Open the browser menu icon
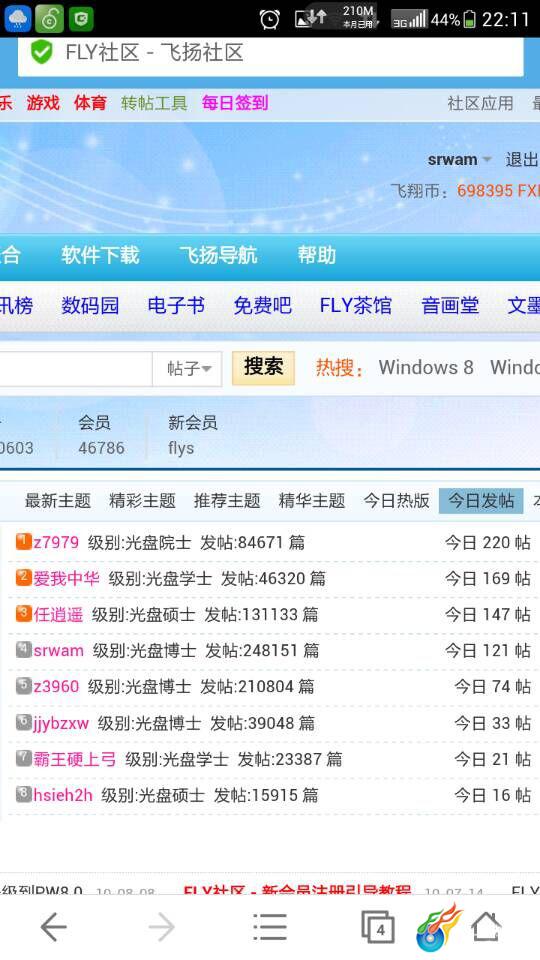Screen dimensions: 540x960 pos(270,927)
